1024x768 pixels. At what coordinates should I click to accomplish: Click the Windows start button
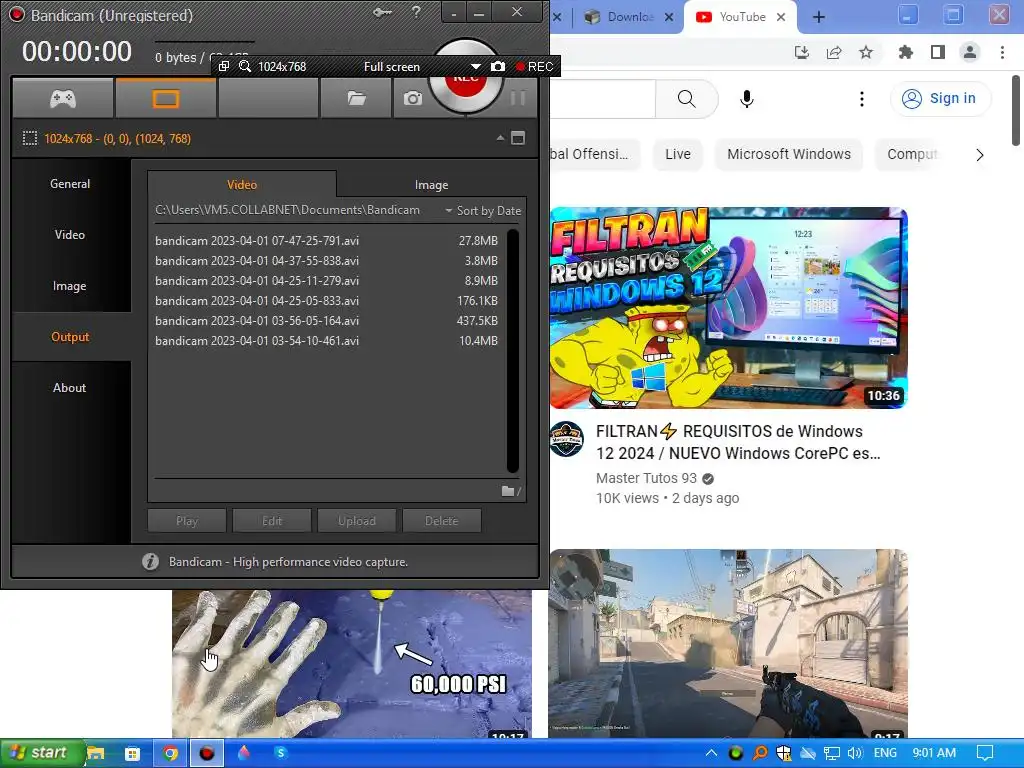pyautogui.click(x=42, y=753)
